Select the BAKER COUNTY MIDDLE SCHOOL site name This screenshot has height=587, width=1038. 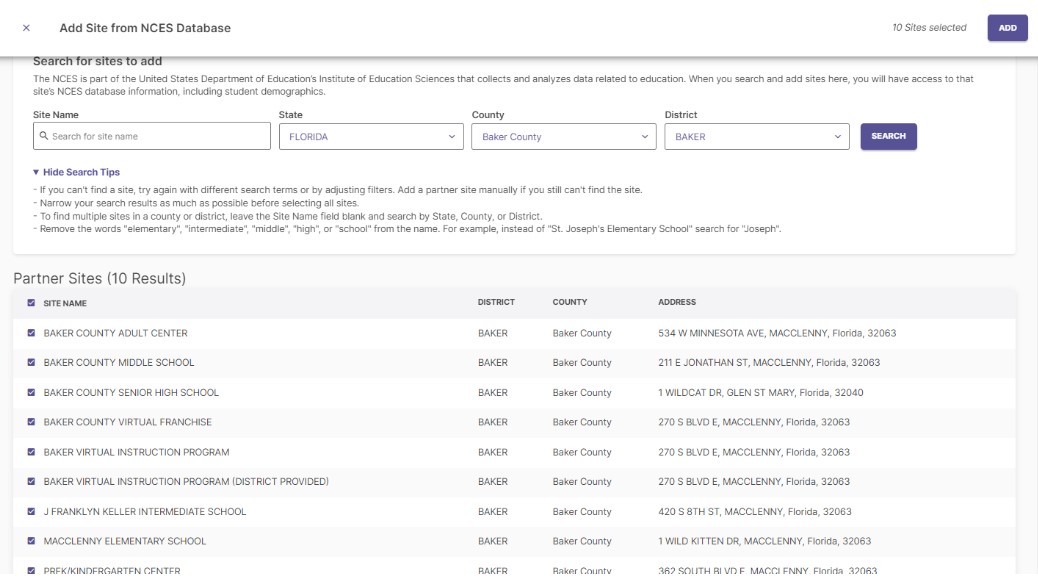coord(118,363)
